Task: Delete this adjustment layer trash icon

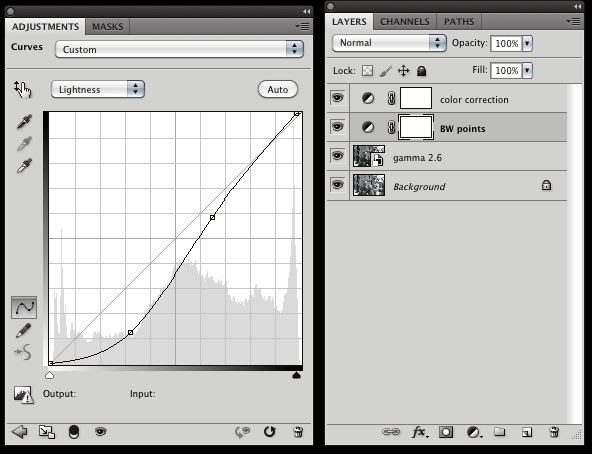Action: click(x=298, y=432)
